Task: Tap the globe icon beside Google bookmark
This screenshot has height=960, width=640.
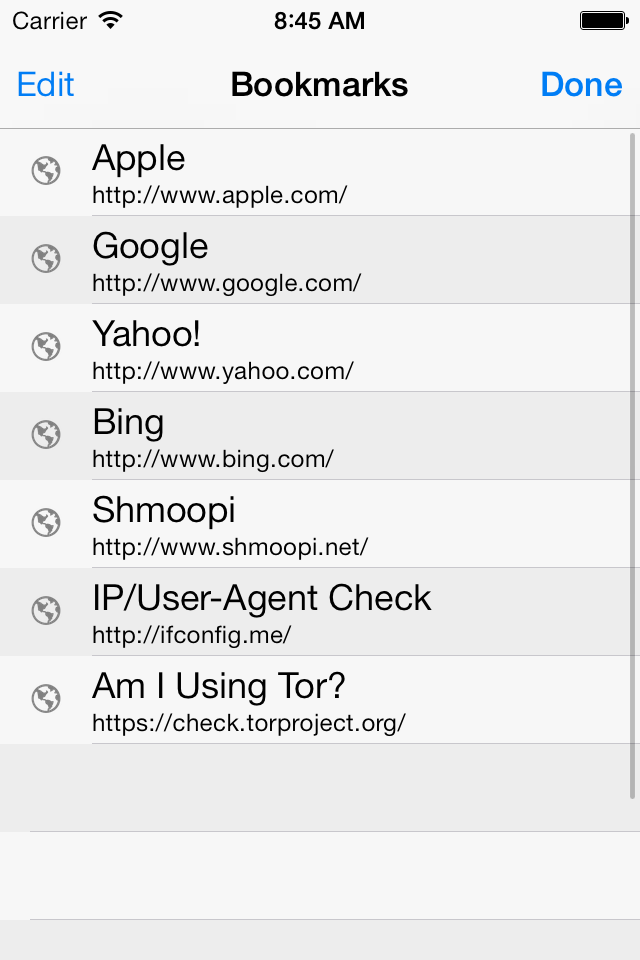Action: click(46, 258)
